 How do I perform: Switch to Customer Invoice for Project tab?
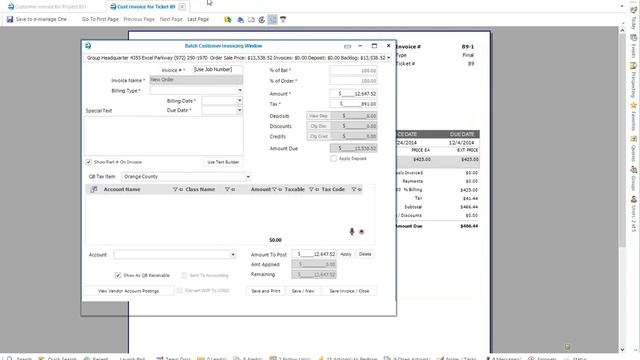pos(47,7)
